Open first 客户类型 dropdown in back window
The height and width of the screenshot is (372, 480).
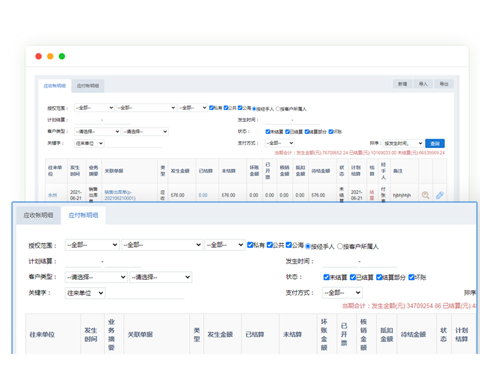(97, 132)
